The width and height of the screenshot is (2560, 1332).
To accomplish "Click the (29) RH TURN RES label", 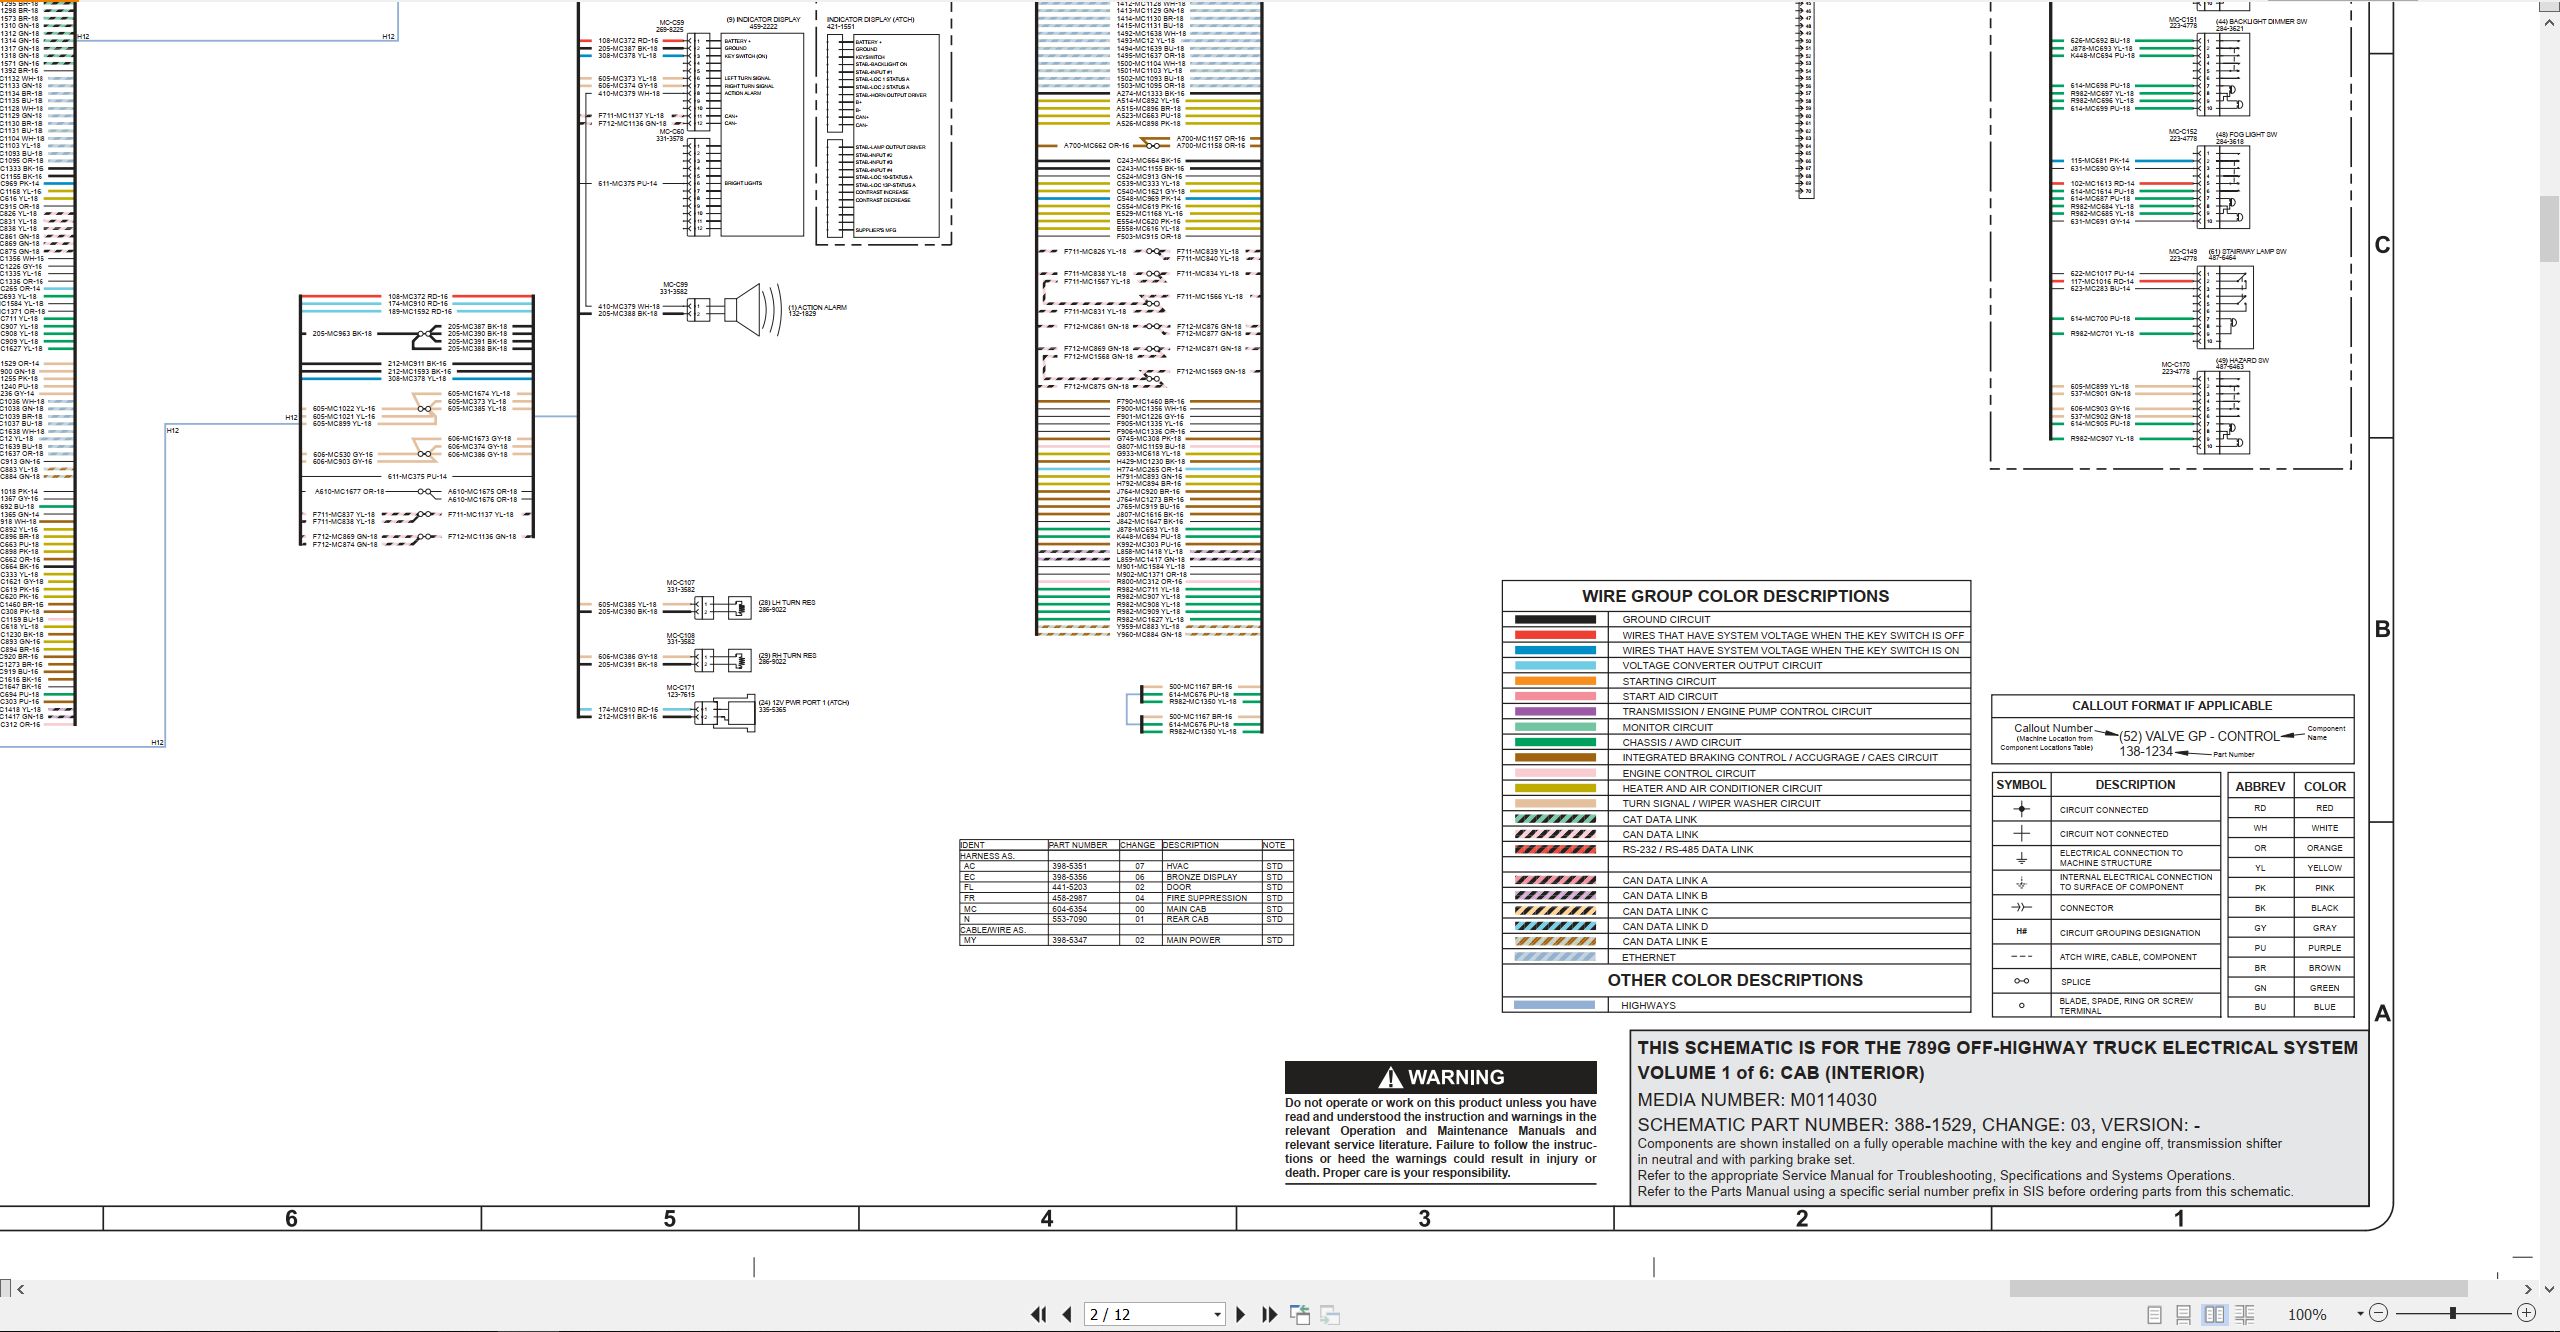I will pyautogui.click(x=787, y=656).
